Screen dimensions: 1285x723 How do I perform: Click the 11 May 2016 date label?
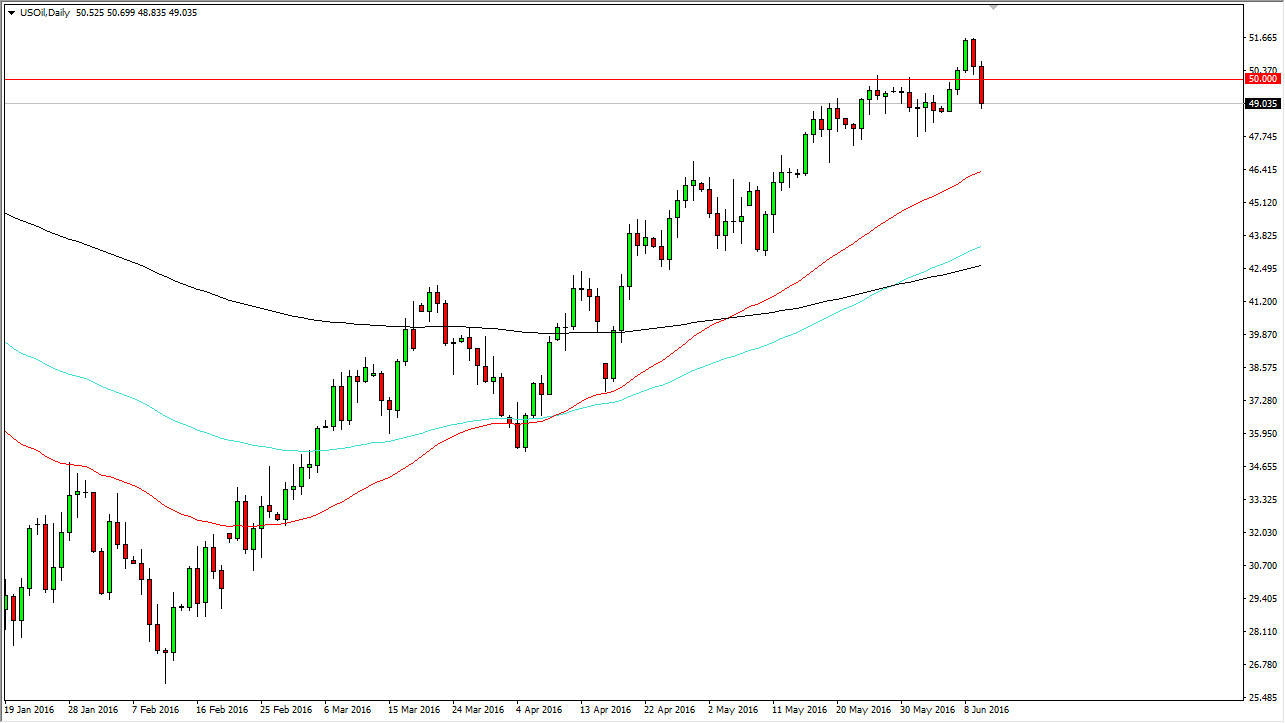(798, 710)
